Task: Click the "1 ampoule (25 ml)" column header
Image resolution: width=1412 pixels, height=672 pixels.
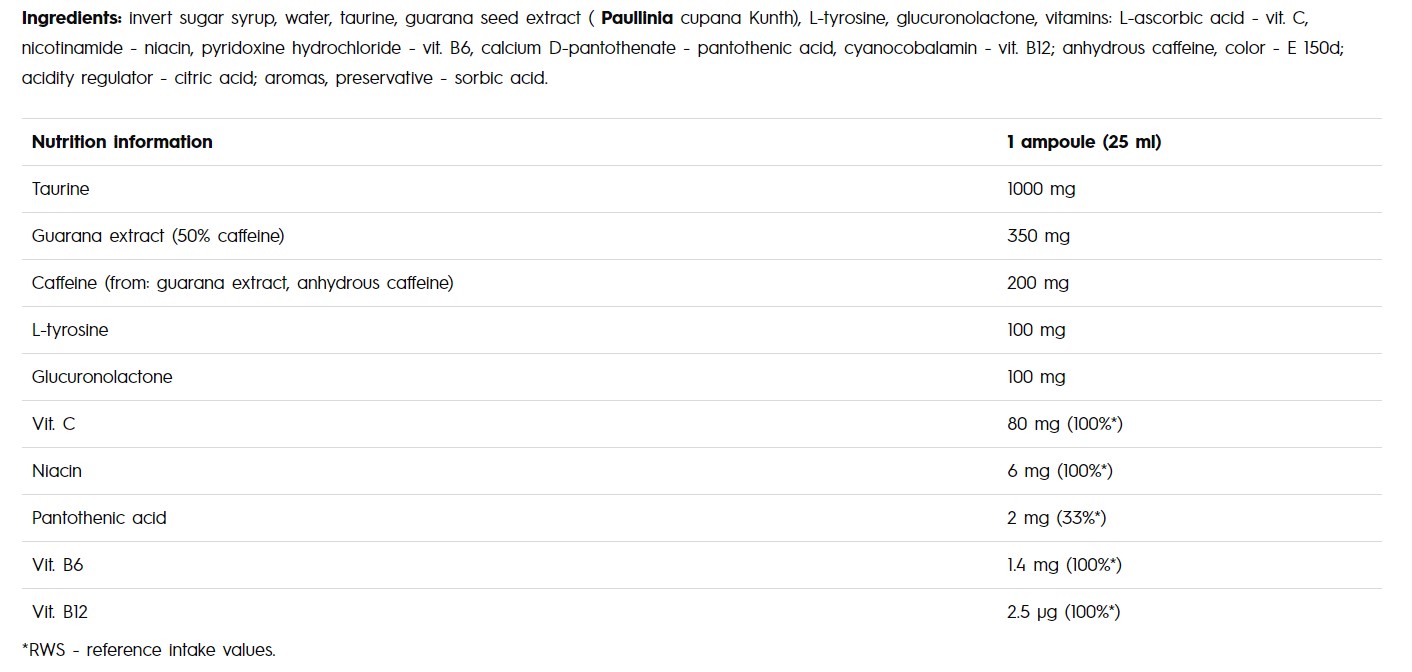Action: click(1083, 142)
